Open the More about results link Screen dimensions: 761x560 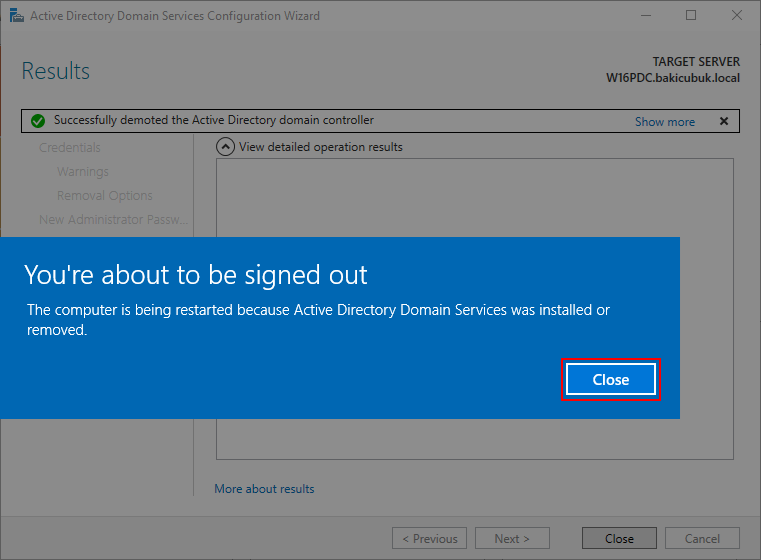point(264,489)
